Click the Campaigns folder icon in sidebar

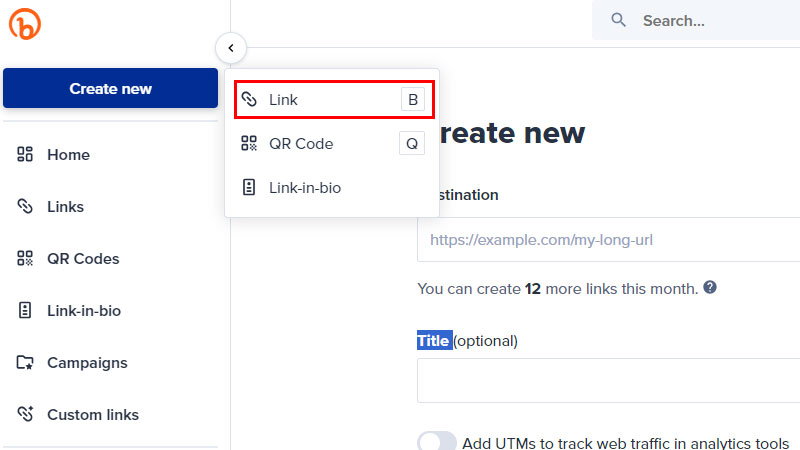pyautogui.click(x=25, y=363)
